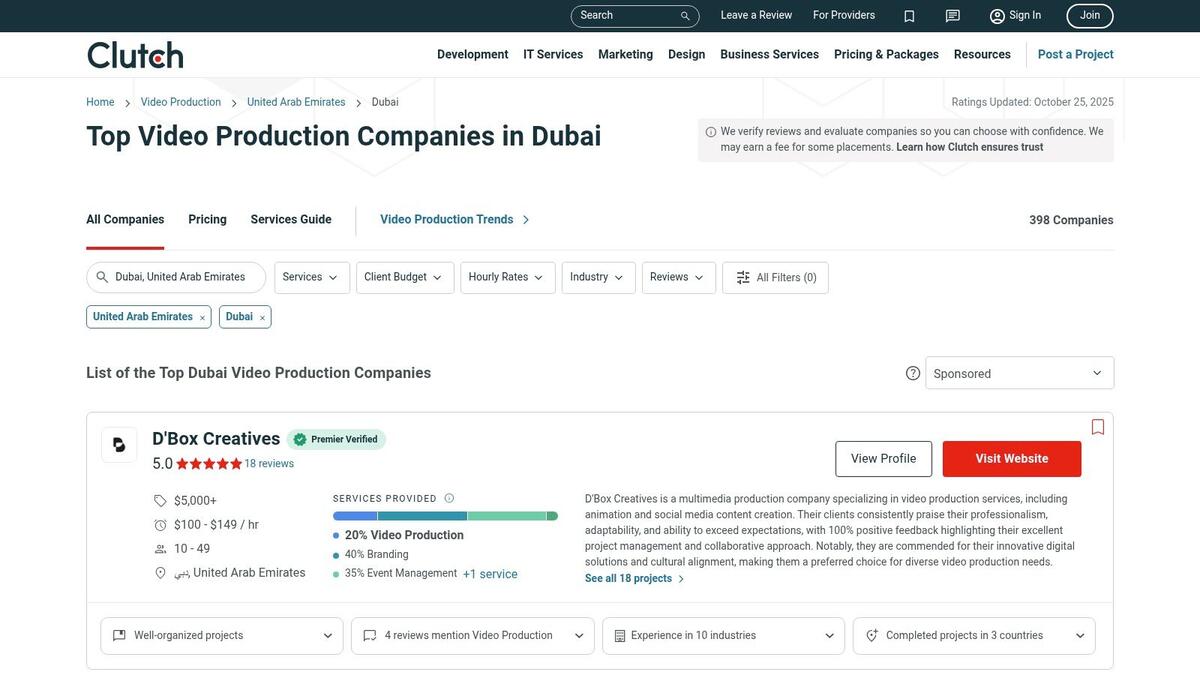This screenshot has height=675, width=1200.
Task: Click the bookmark icon in top bar
Action: click(909, 16)
